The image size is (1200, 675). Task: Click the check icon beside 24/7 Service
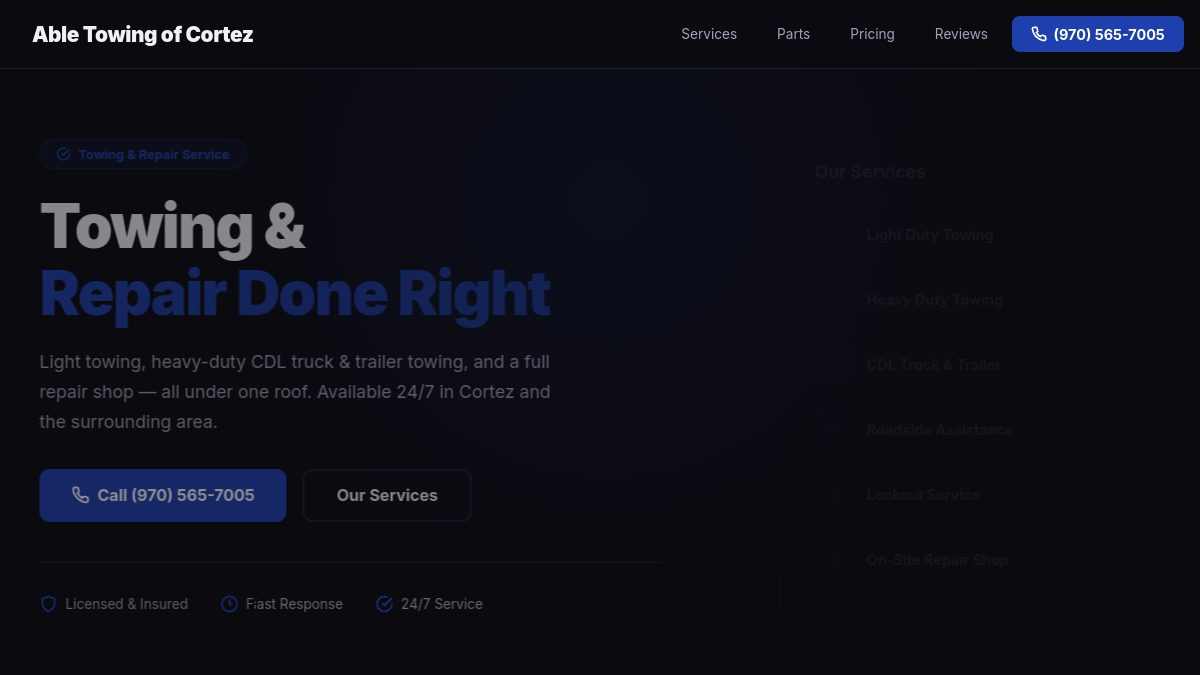tap(384, 604)
